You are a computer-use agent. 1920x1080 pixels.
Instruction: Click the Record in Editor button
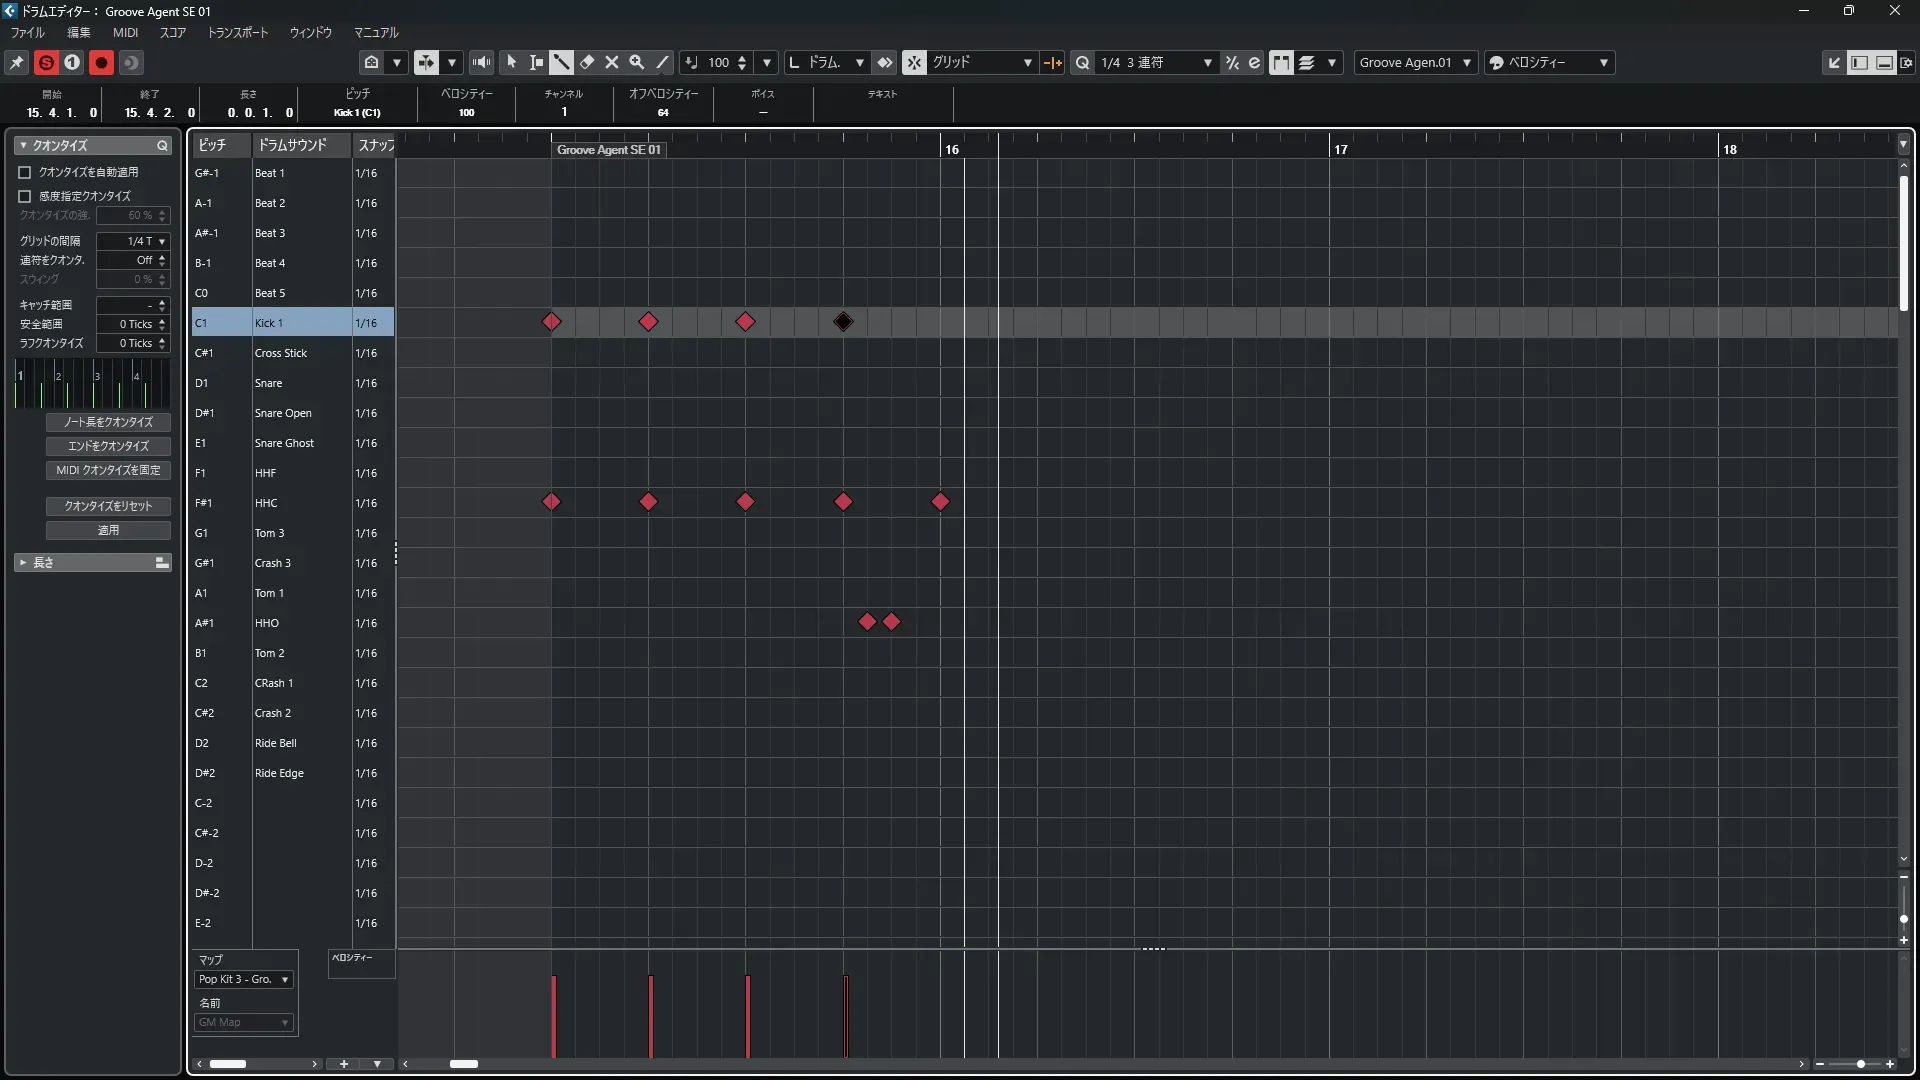pyautogui.click(x=101, y=62)
